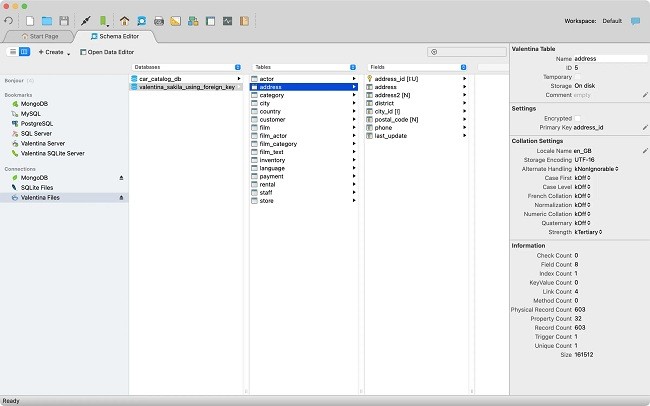
Task: Enable the Temporary checkbox
Action: [577, 77]
